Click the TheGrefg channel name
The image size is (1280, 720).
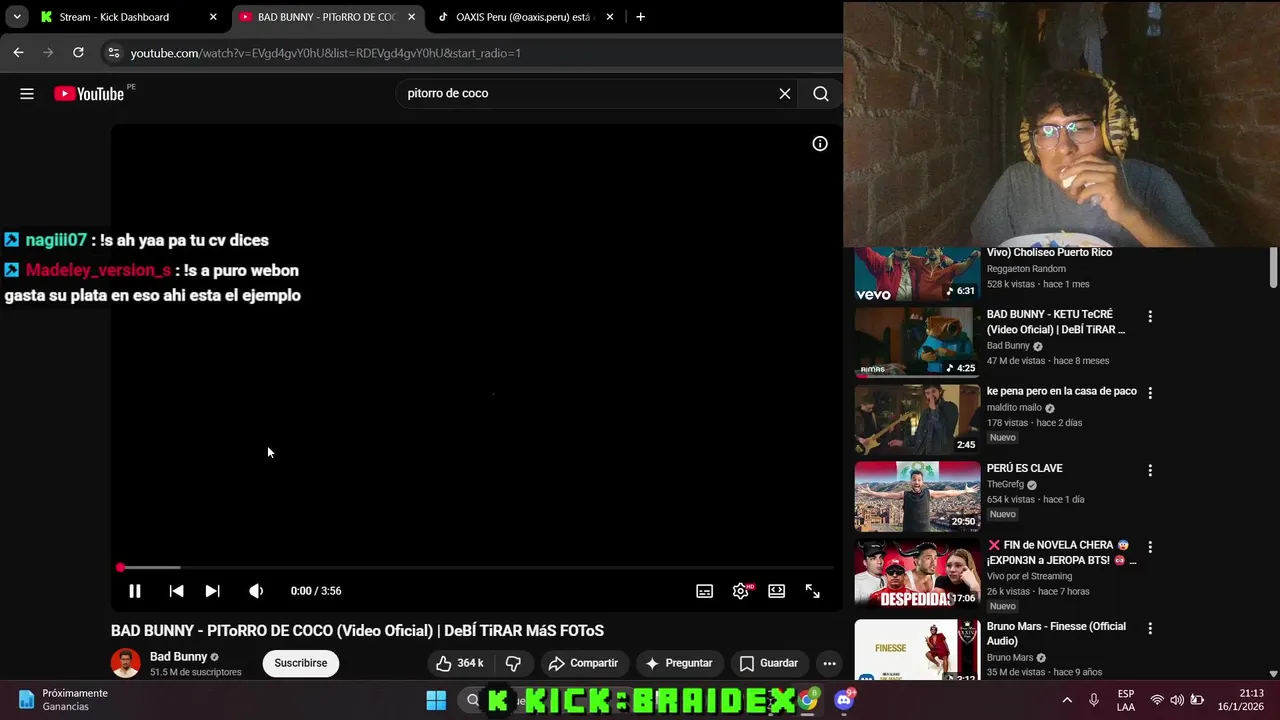pyautogui.click(x=1005, y=484)
